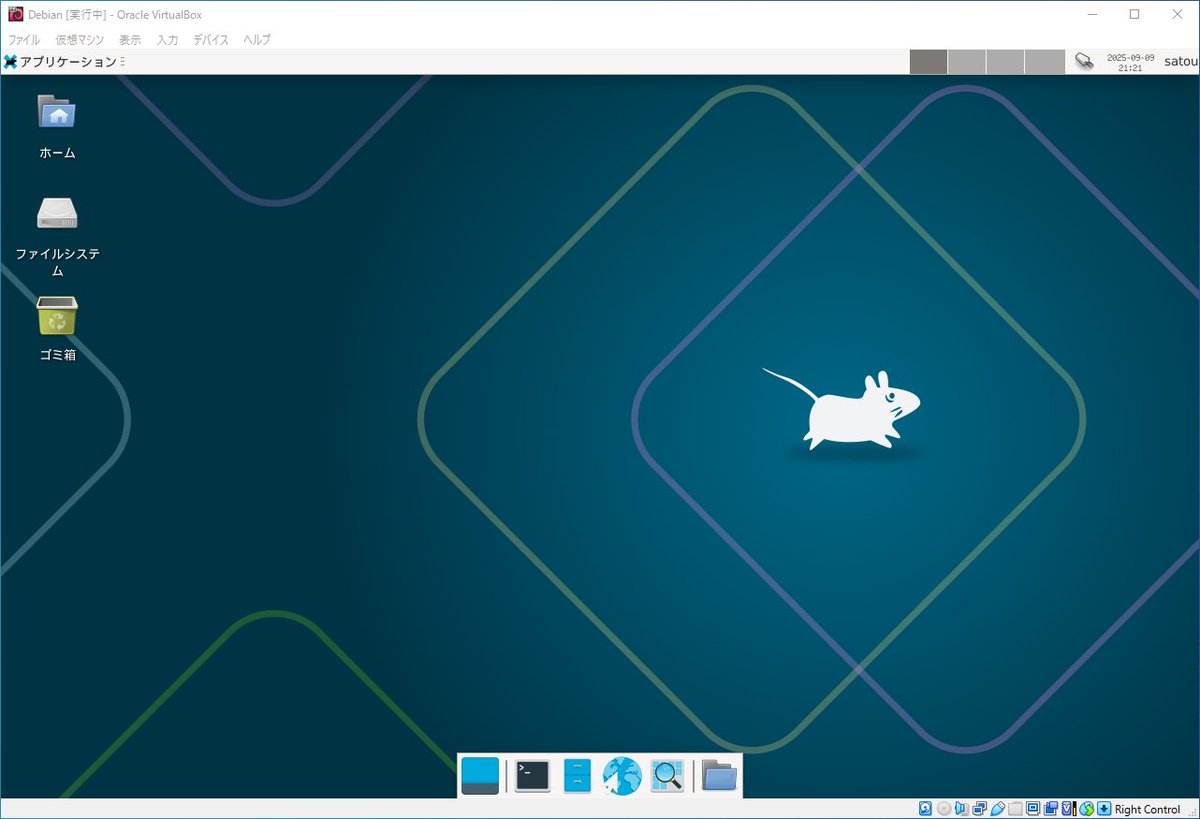Click the recording status icon
This screenshot has width=1200, height=819.
pos(1051,809)
